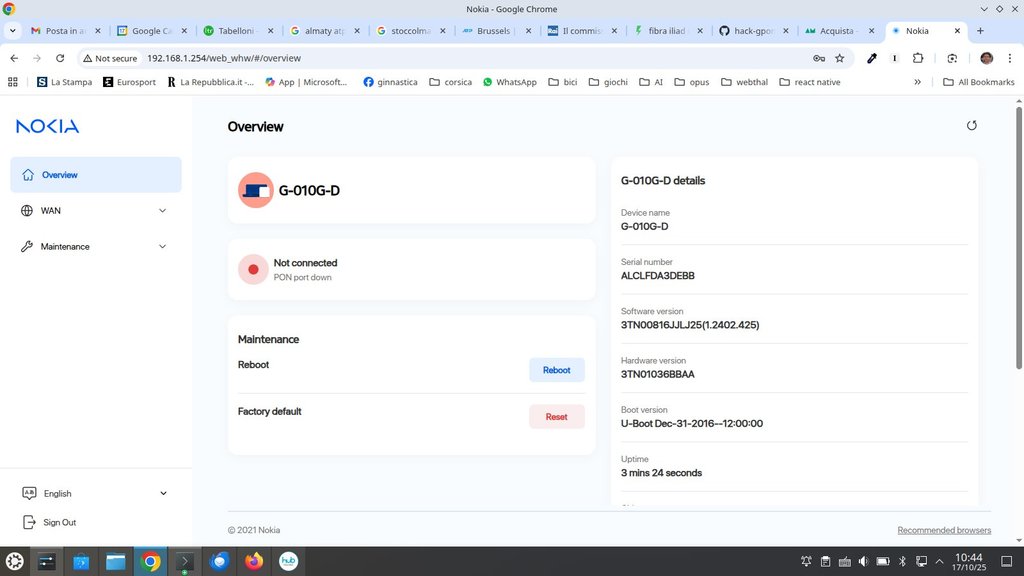Image resolution: width=1024 pixels, height=576 pixels.
Task: Open the Chrome apps grid icon
Action: (x=12, y=82)
